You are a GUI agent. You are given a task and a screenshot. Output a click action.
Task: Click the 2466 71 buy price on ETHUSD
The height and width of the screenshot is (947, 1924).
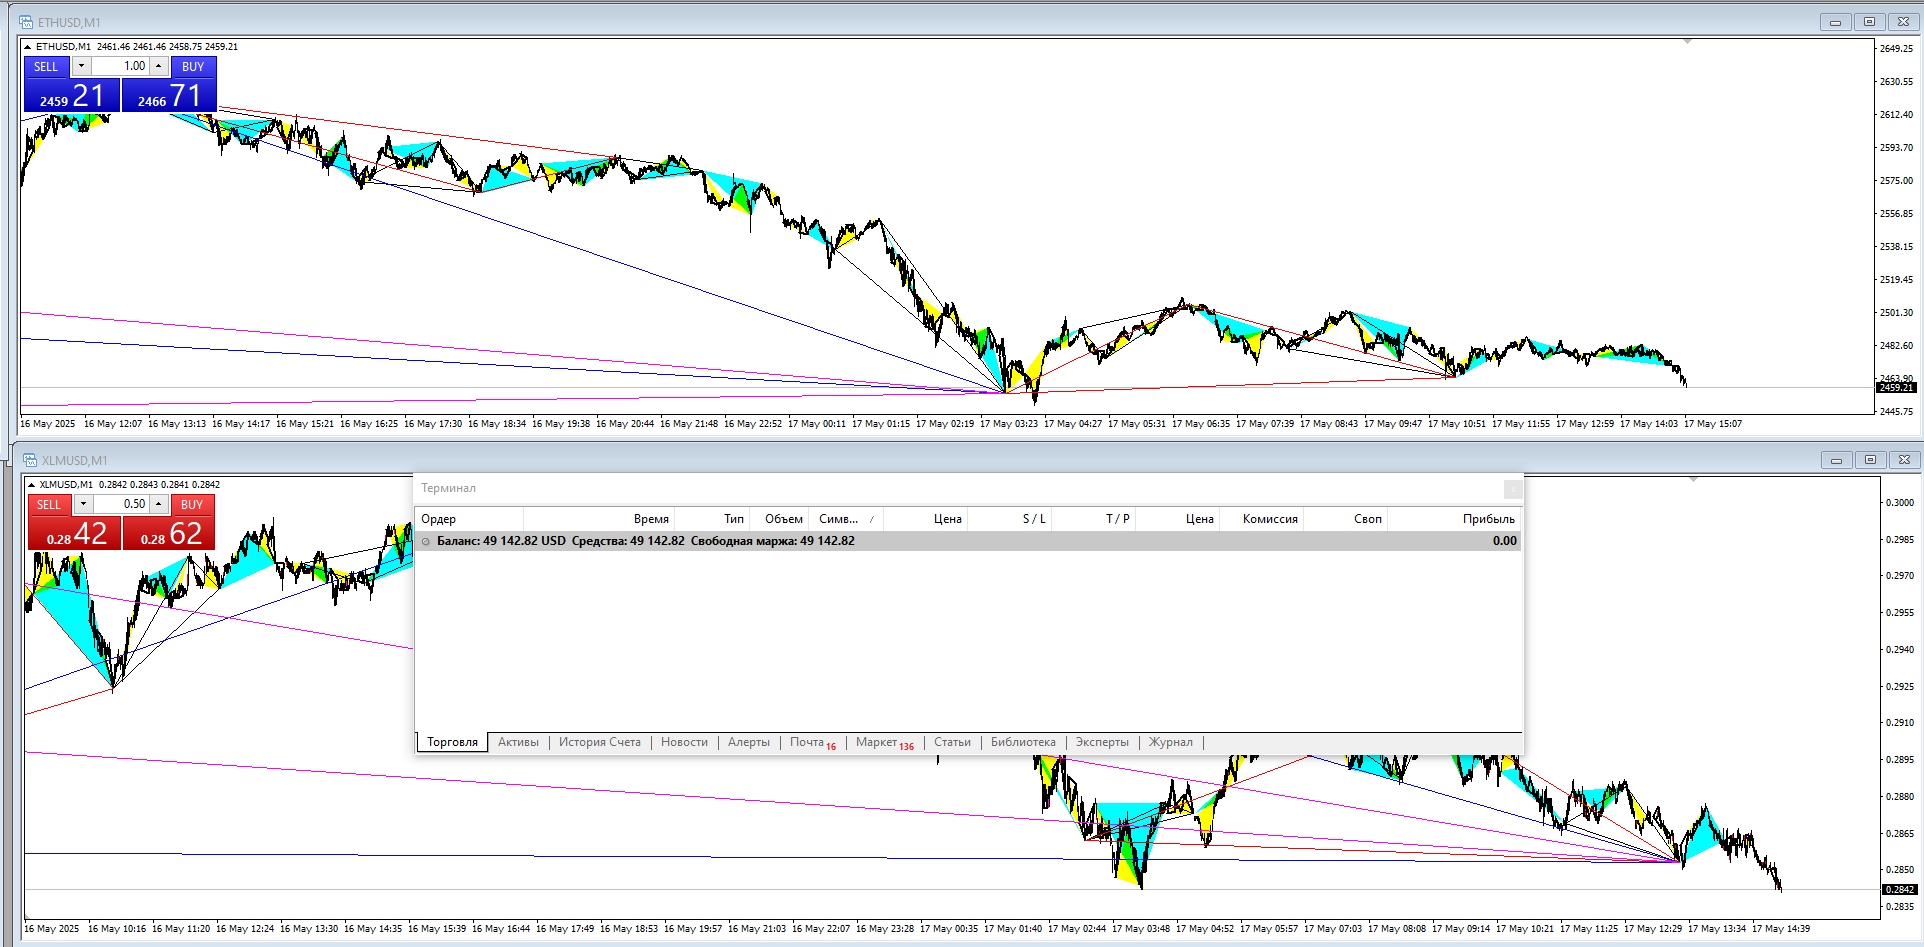point(169,96)
